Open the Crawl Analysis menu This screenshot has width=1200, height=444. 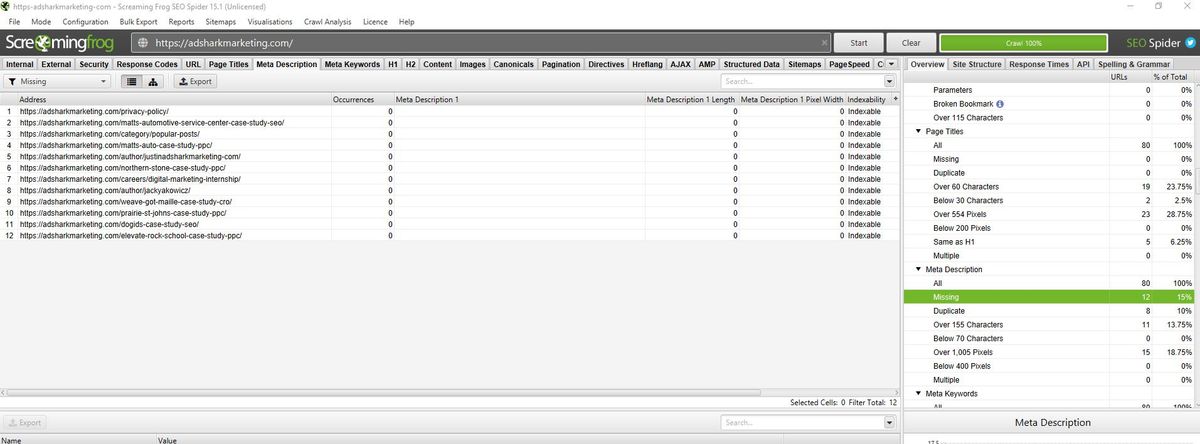click(x=328, y=21)
